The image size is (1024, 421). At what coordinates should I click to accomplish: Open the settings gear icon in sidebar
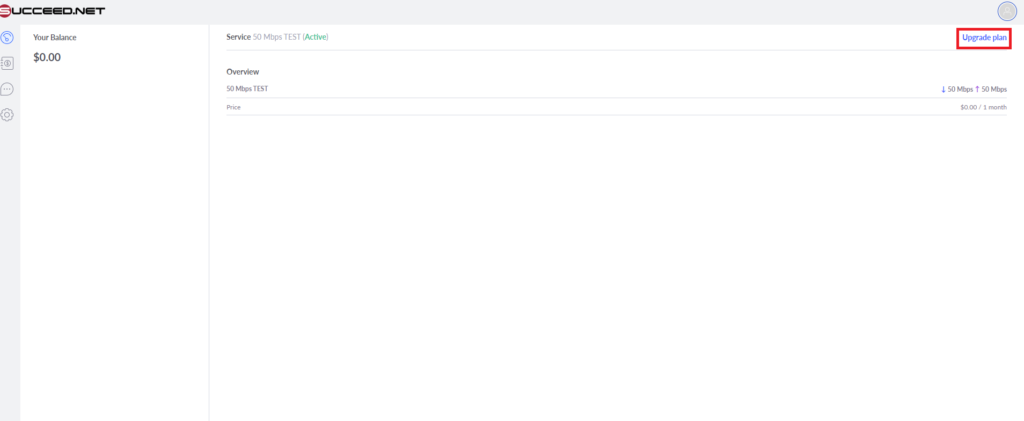[x=7, y=114]
